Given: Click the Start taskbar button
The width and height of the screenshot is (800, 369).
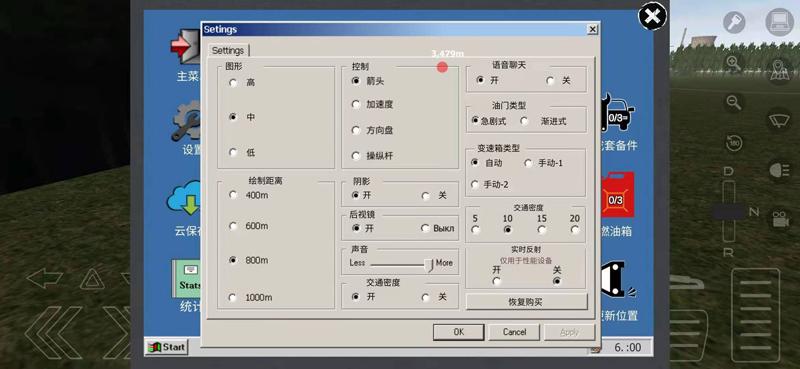Looking at the screenshot, I should [x=166, y=347].
